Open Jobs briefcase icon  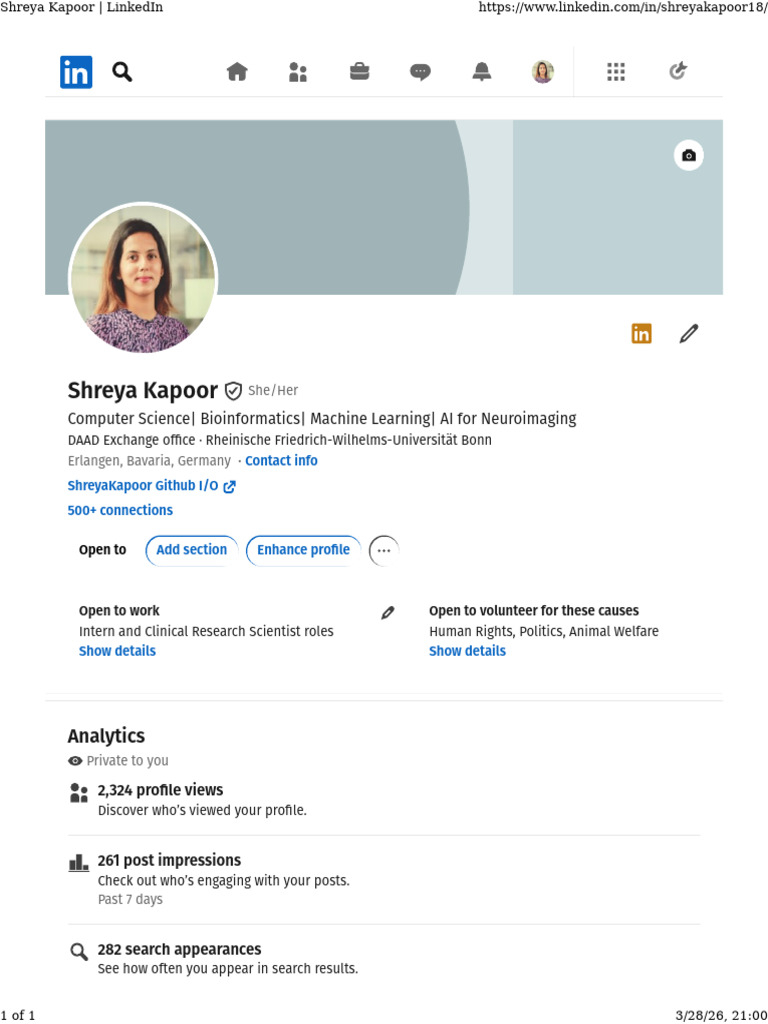pos(359,71)
